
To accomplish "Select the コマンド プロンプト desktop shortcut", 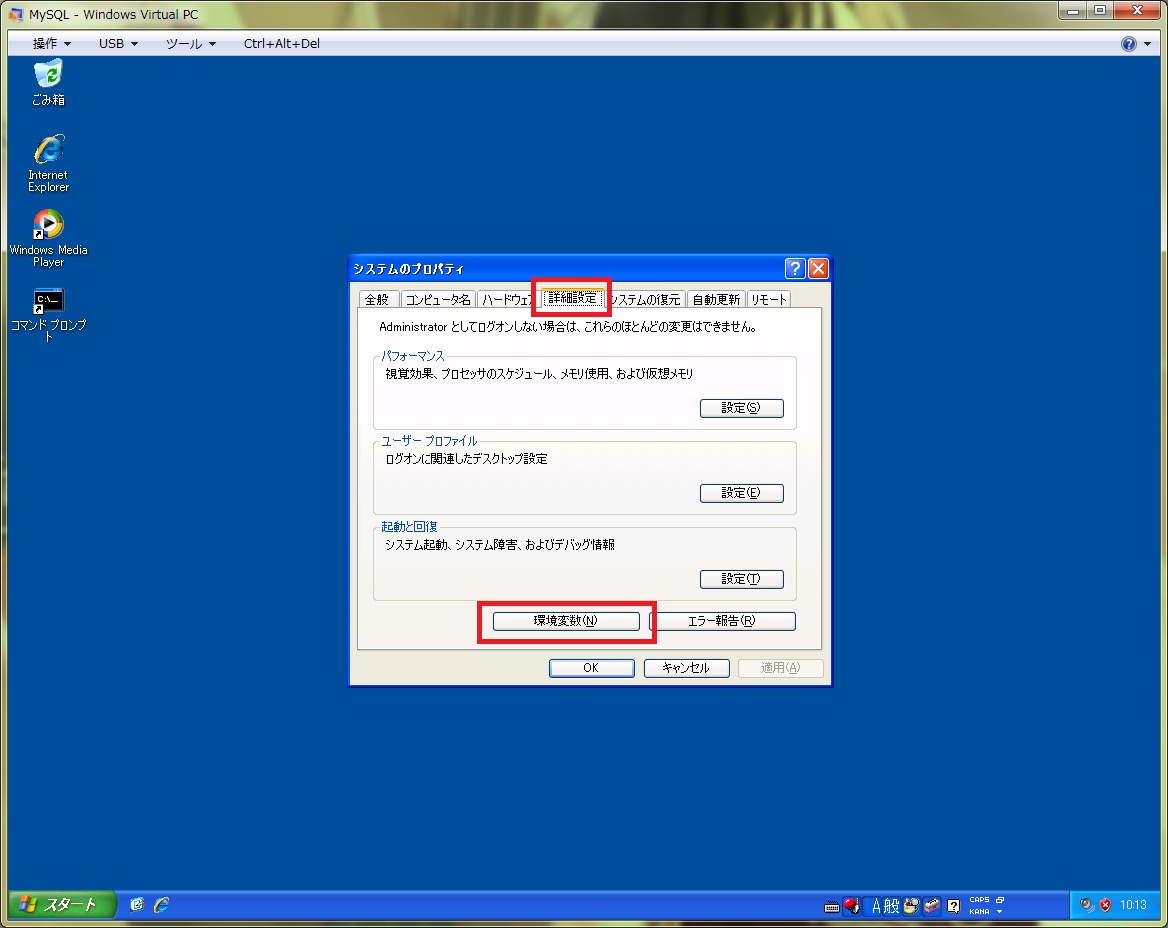I will coord(48,314).
